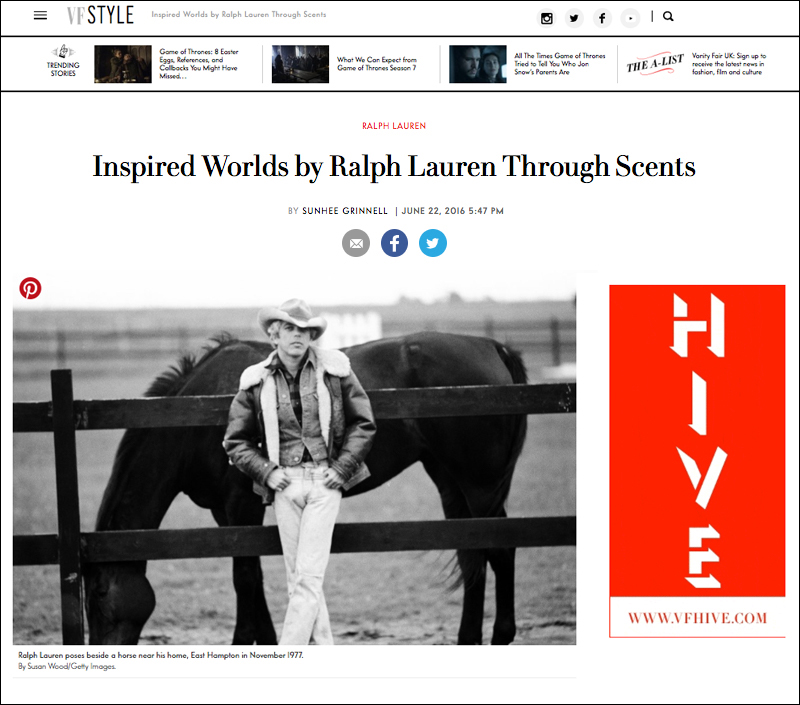
Task: Click the red HIVE advertisement banner
Action: 695,460
